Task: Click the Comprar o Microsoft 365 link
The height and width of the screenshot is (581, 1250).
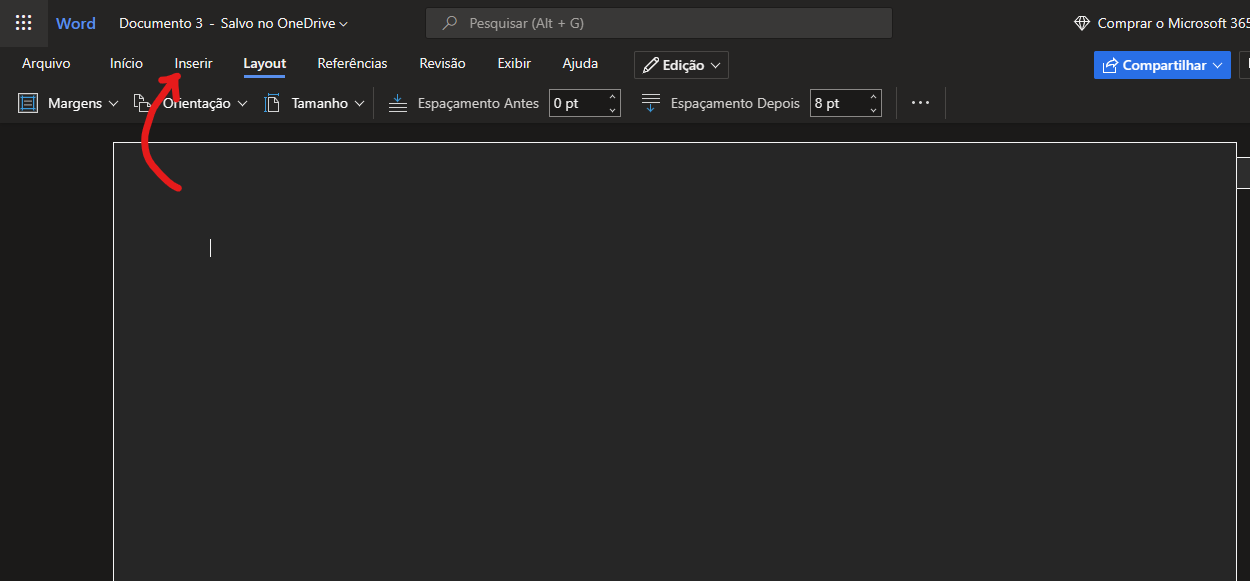Action: point(1174,23)
